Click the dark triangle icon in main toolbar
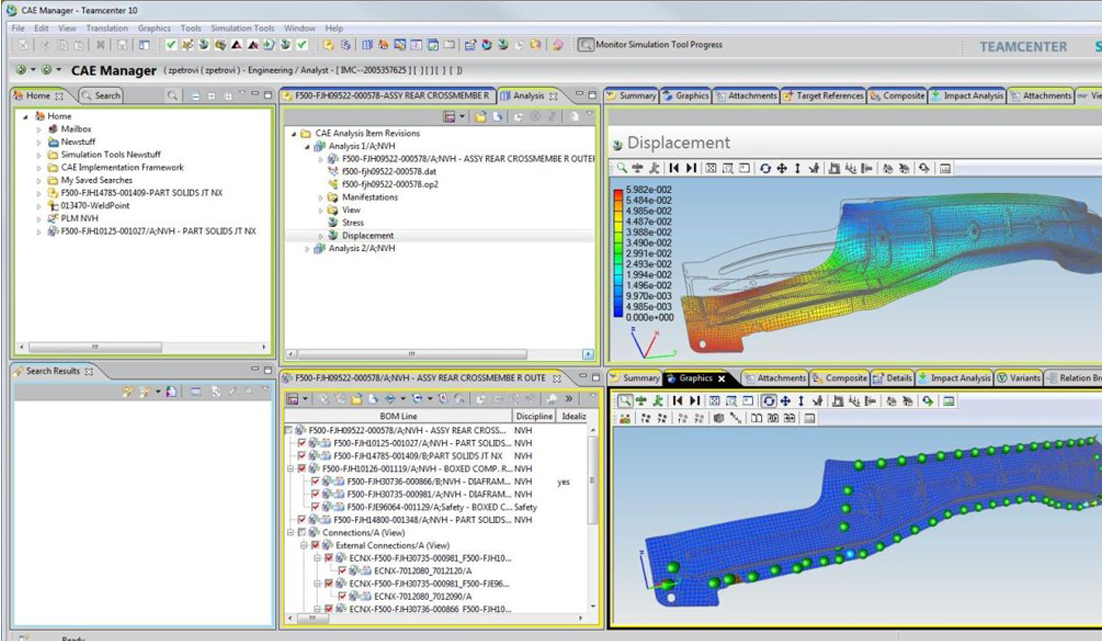Screen dimensions: 1102x641 click(x=237, y=45)
